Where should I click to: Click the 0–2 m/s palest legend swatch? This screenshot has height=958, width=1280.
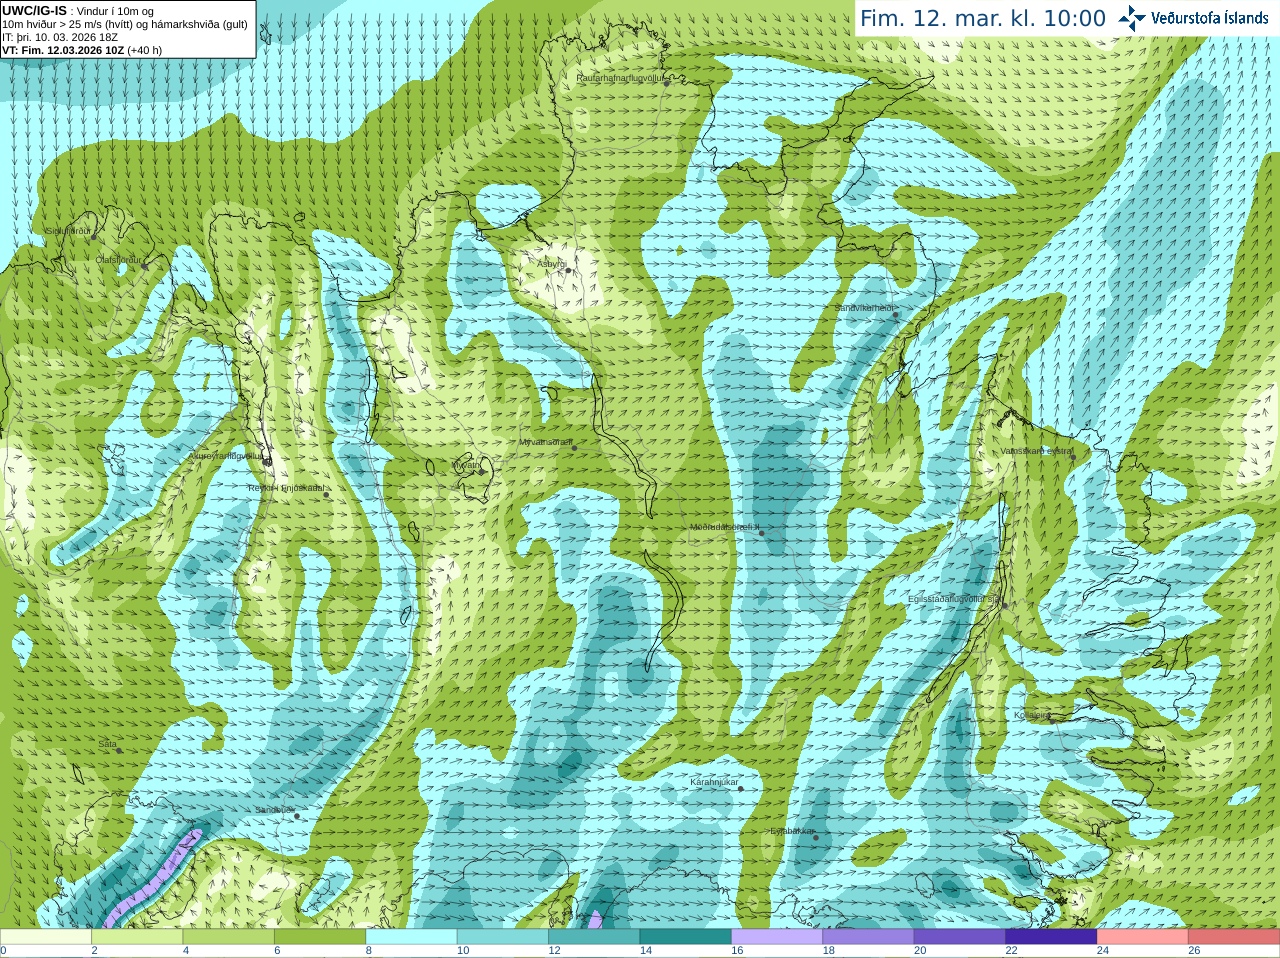pyautogui.click(x=45, y=937)
